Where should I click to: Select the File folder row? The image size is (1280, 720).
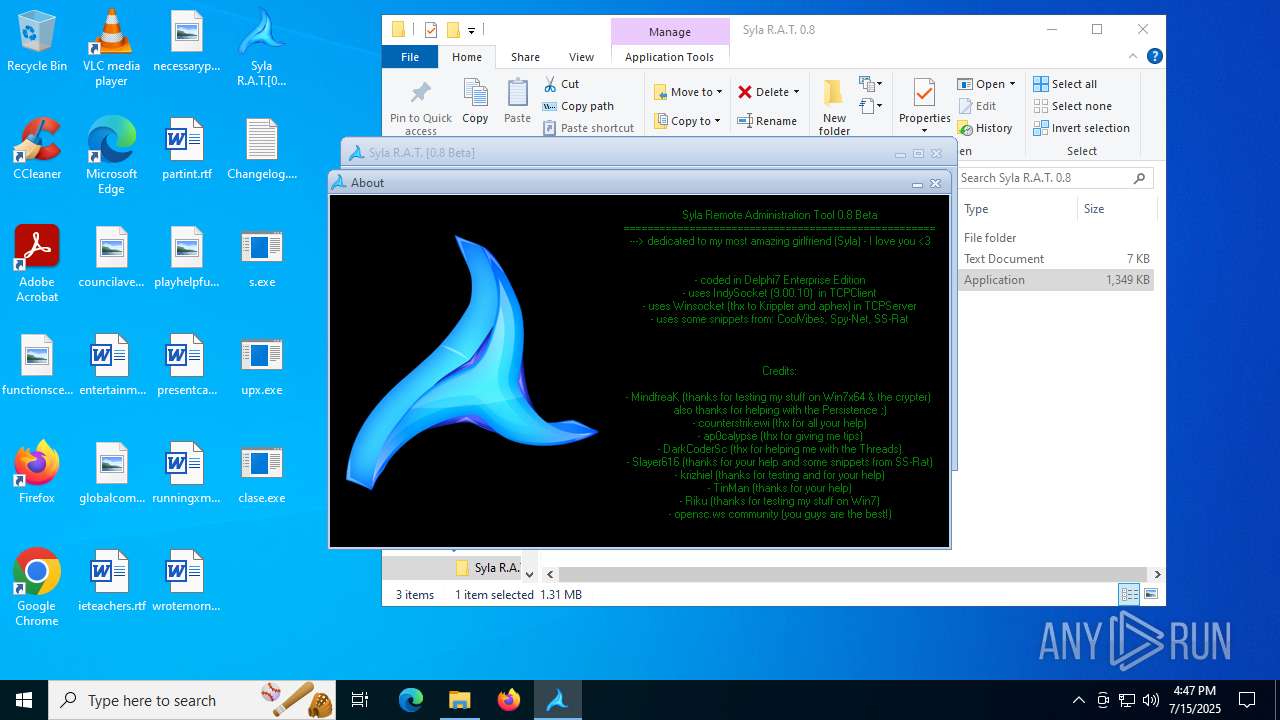click(1056, 238)
